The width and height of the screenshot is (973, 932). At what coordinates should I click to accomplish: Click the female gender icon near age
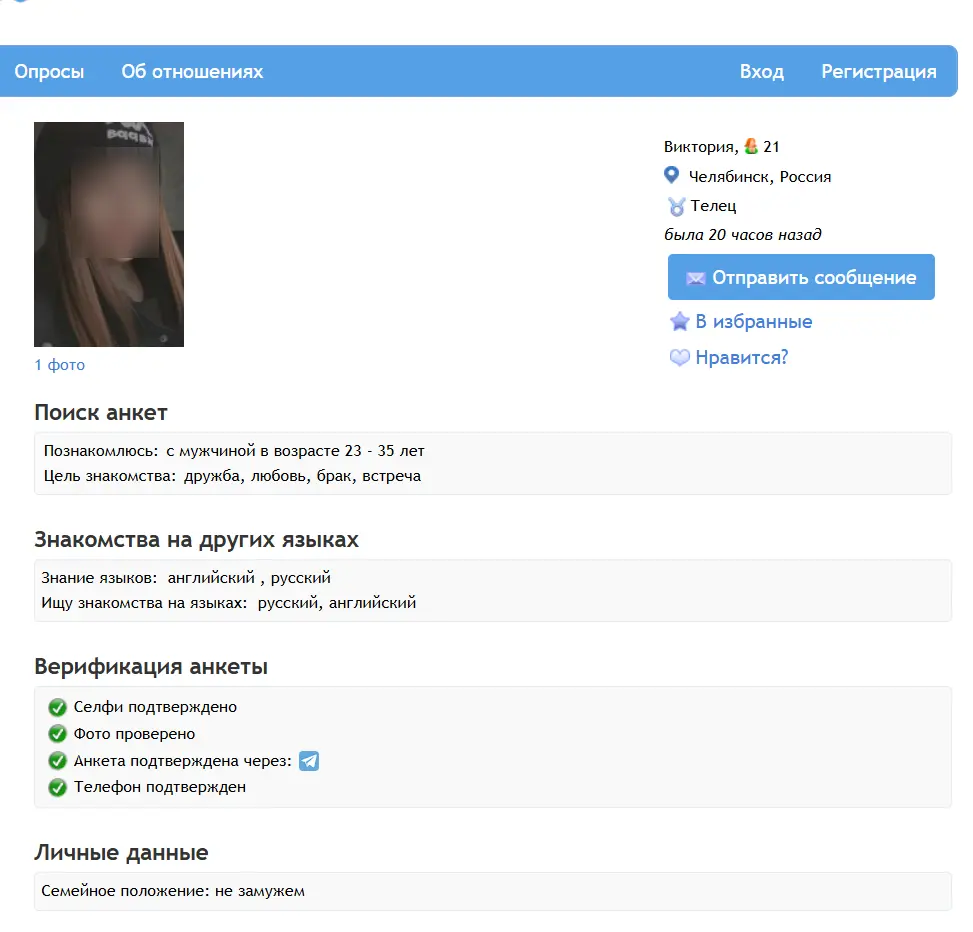(x=752, y=147)
